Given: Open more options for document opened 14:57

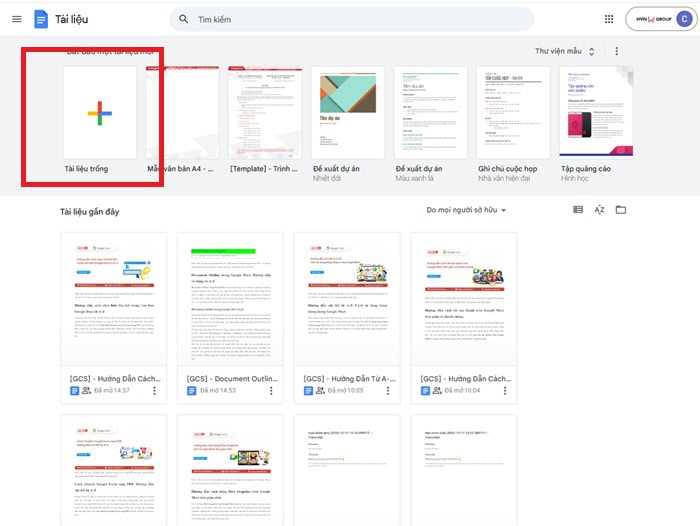Looking at the screenshot, I should coord(154,391).
